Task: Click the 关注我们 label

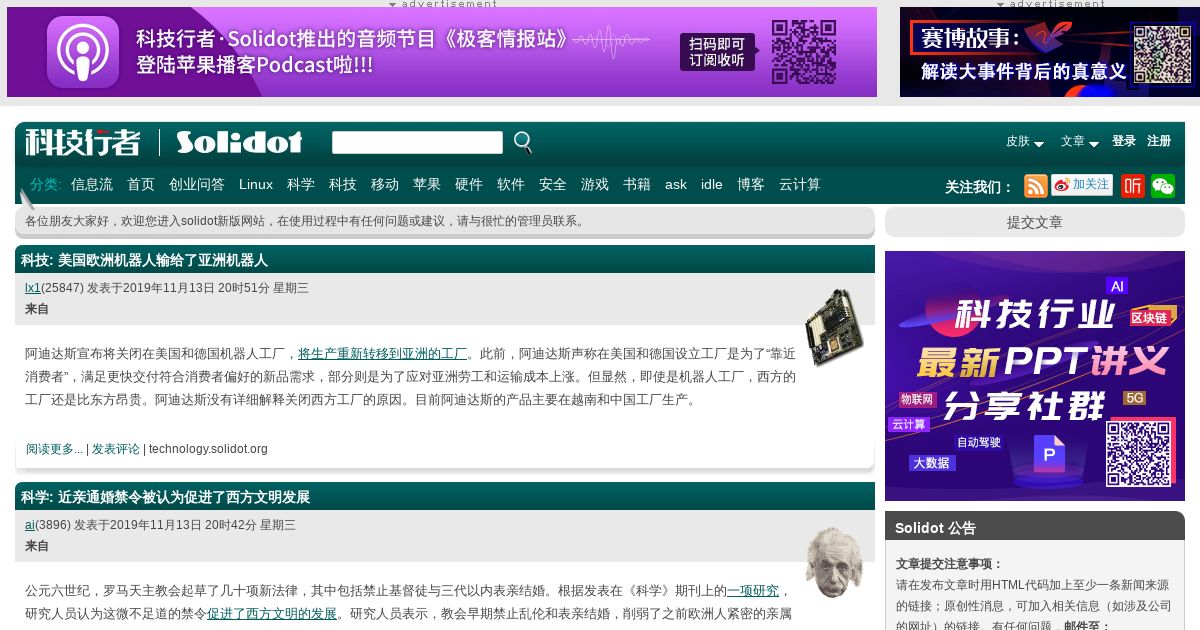Action: point(979,187)
